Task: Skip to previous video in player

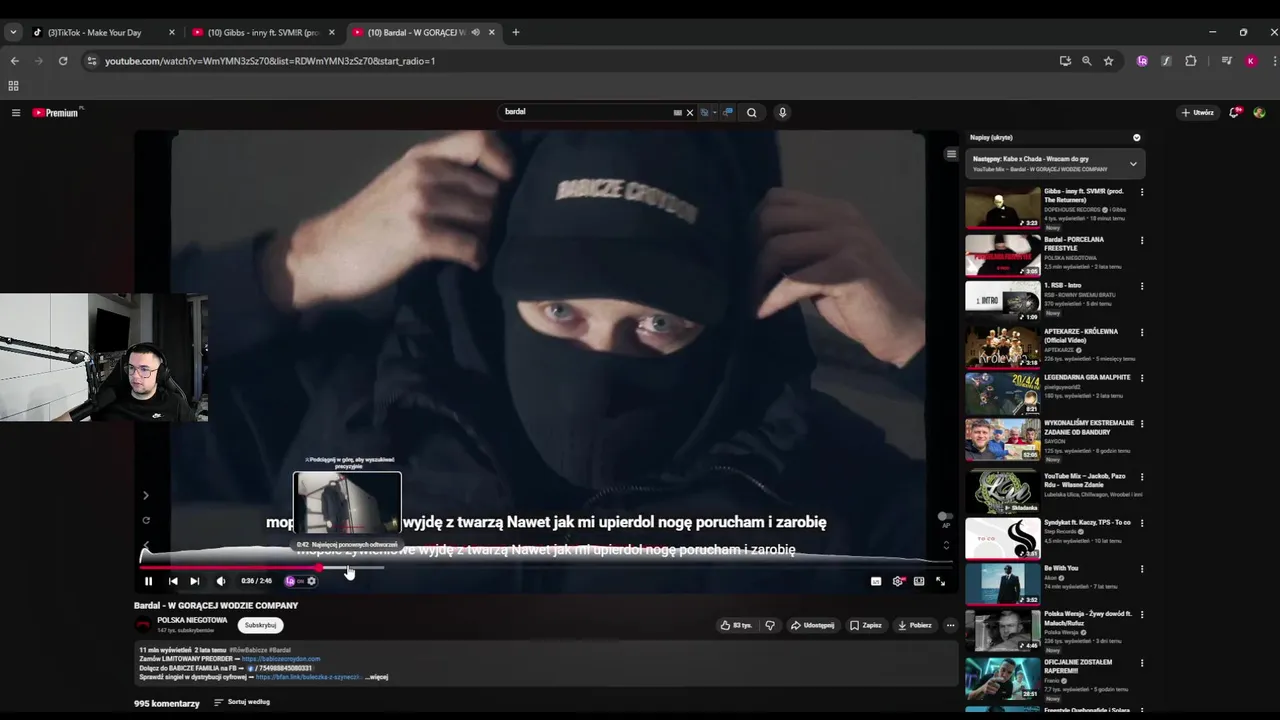Action: [x=173, y=581]
